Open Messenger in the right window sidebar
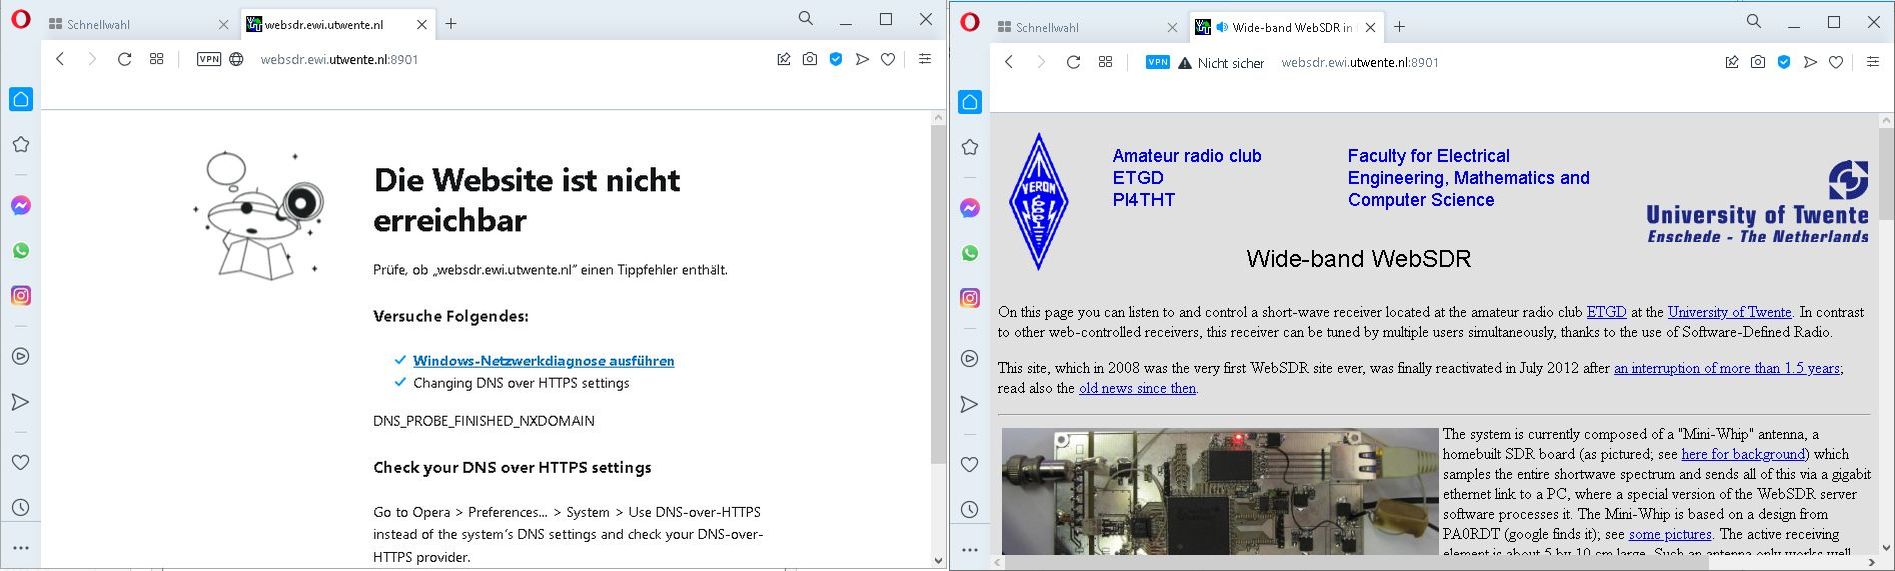1895x571 pixels. point(969,208)
